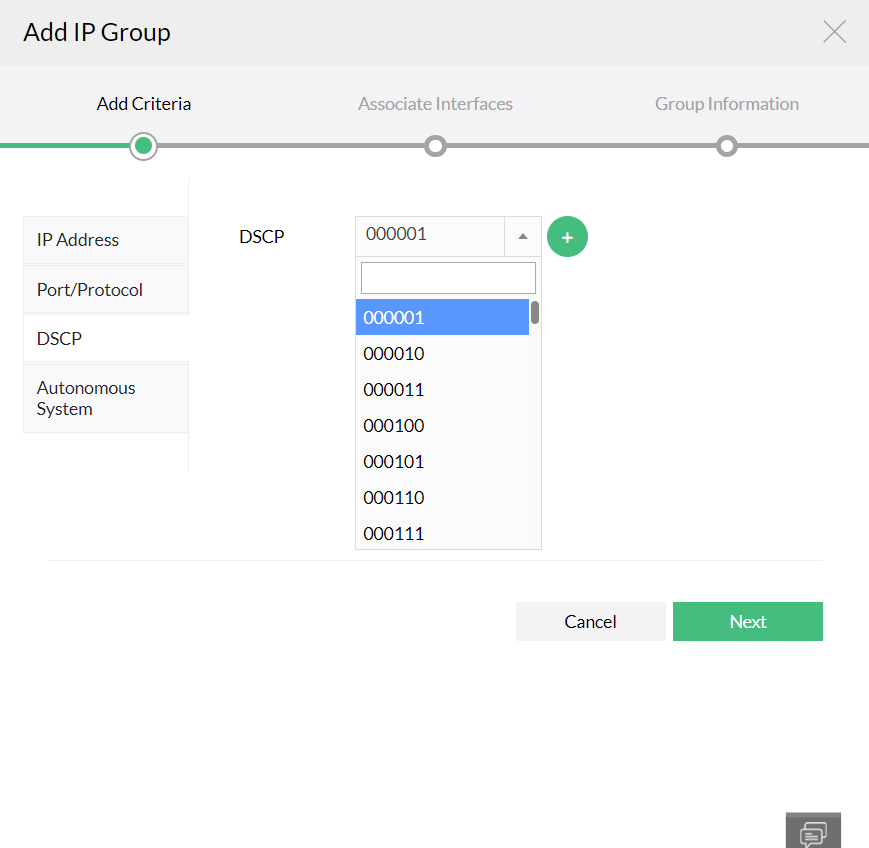Image resolution: width=869 pixels, height=848 pixels.
Task: Select the Add Criteria step circle
Action: [144, 146]
